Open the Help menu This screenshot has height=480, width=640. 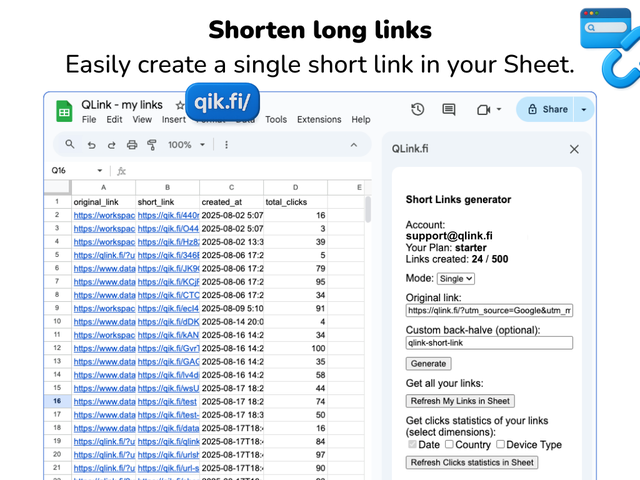pyautogui.click(x=361, y=120)
